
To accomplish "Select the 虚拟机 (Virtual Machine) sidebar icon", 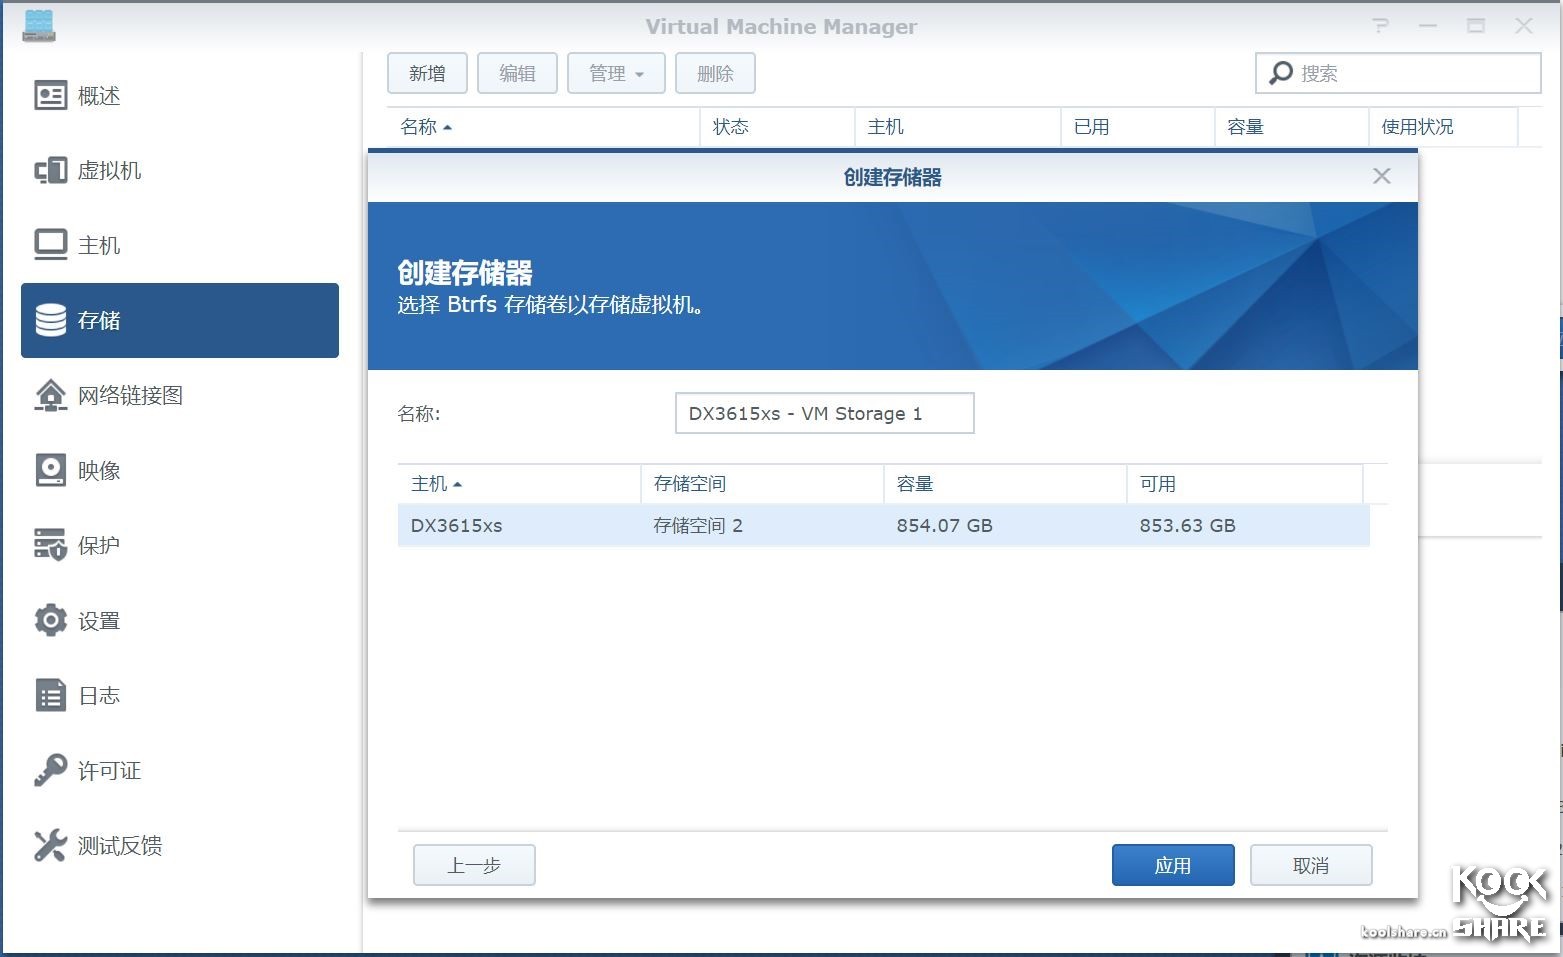I will (x=108, y=170).
